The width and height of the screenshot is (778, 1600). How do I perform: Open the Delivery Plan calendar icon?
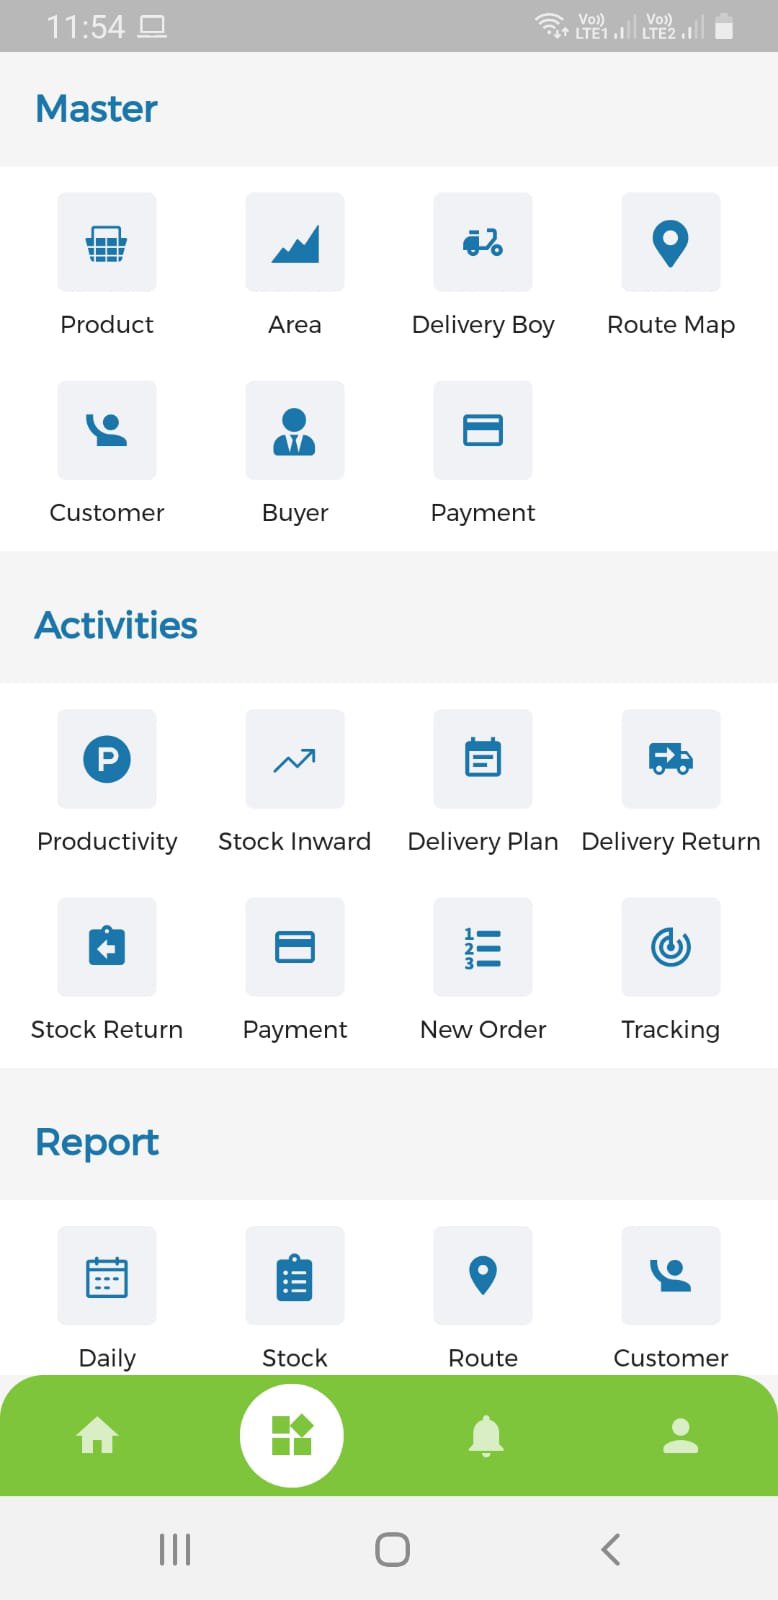pyautogui.click(x=483, y=759)
